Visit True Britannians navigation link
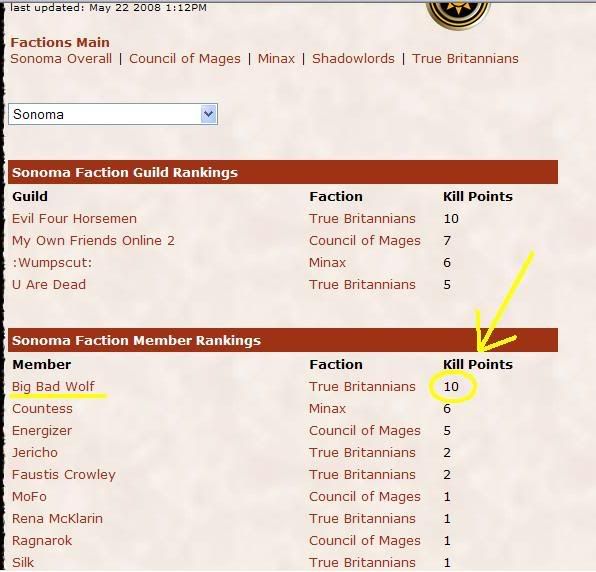This screenshot has height=572, width=596. (x=465, y=59)
